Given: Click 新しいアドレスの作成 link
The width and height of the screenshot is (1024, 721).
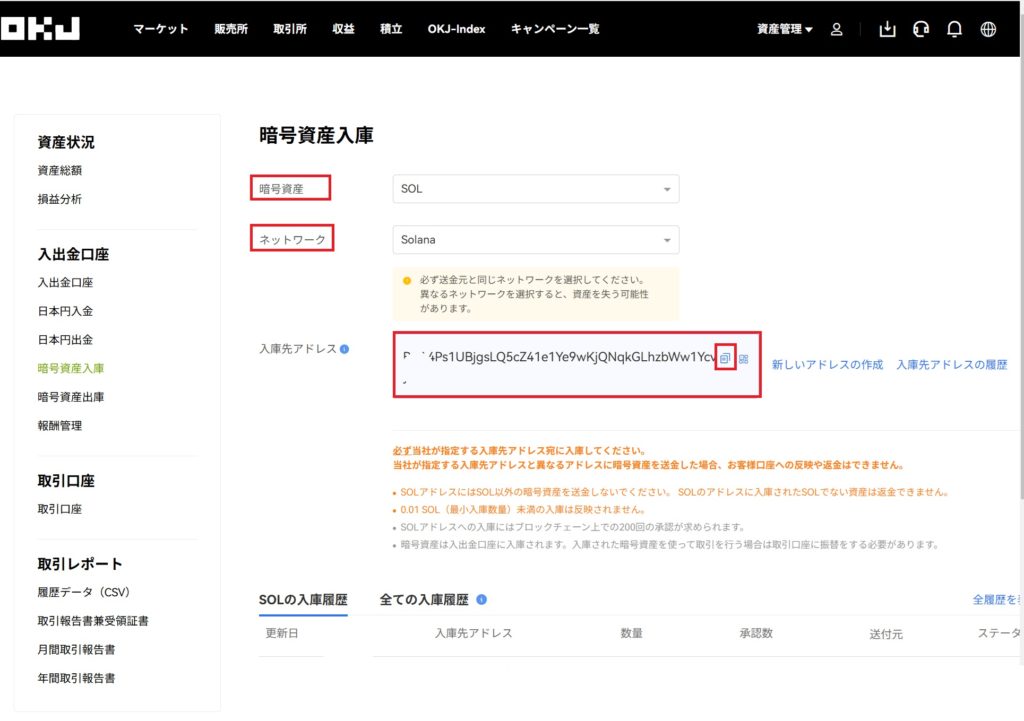Looking at the screenshot, I should pyautogui.click(x=827, y=364).
